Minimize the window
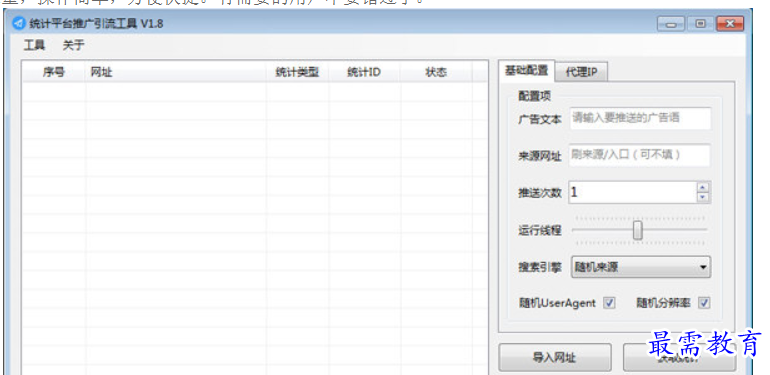This screenshot has height=375, width=770. coord(671,24)
